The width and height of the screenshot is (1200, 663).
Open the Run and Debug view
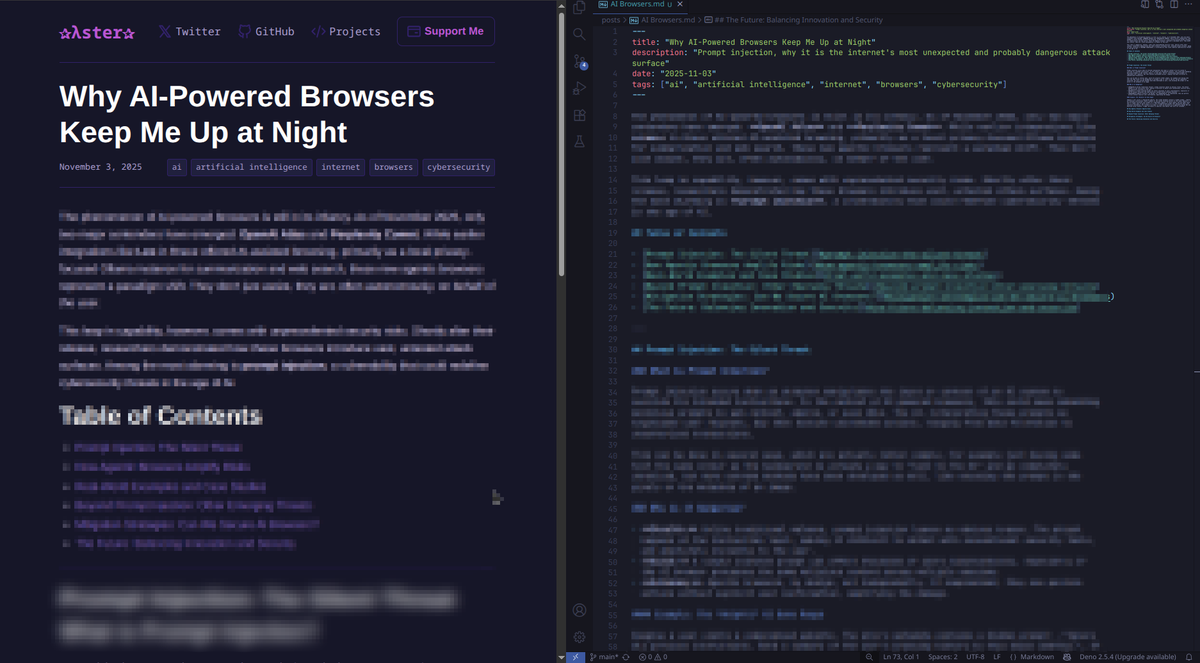[579, 88]
